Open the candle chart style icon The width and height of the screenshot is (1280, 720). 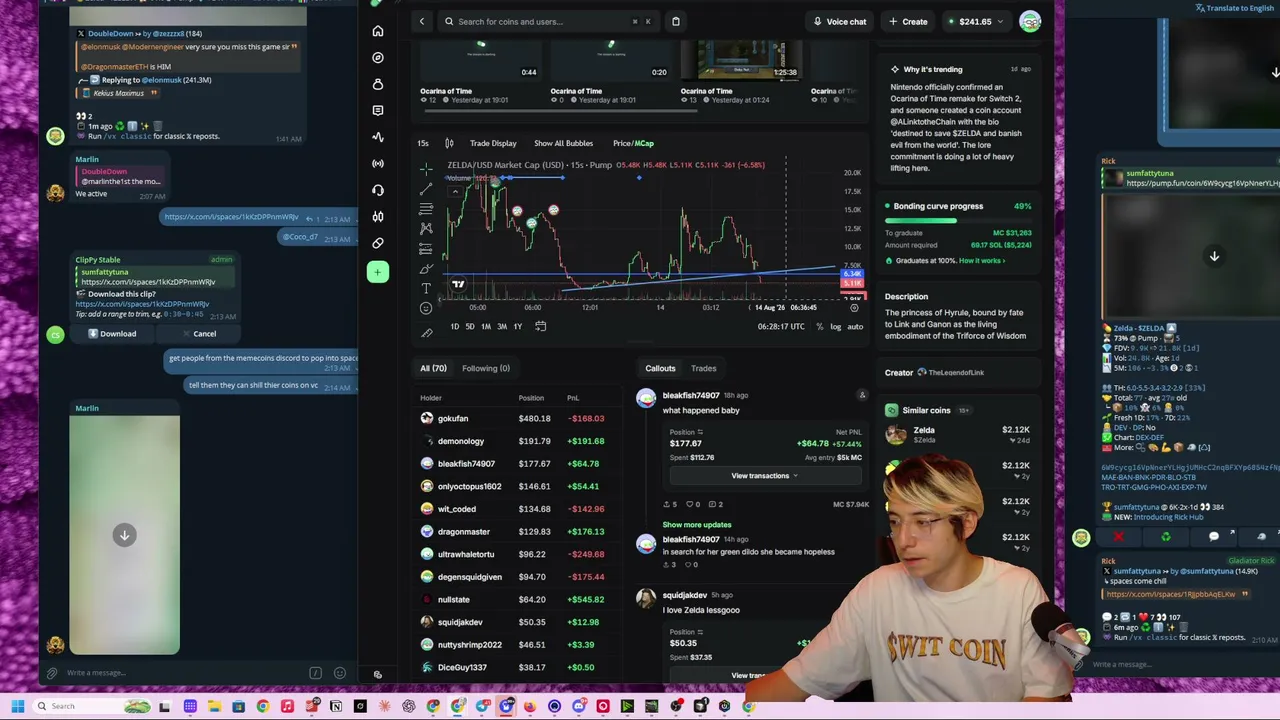pyautogui.click(x=449, y=143)
